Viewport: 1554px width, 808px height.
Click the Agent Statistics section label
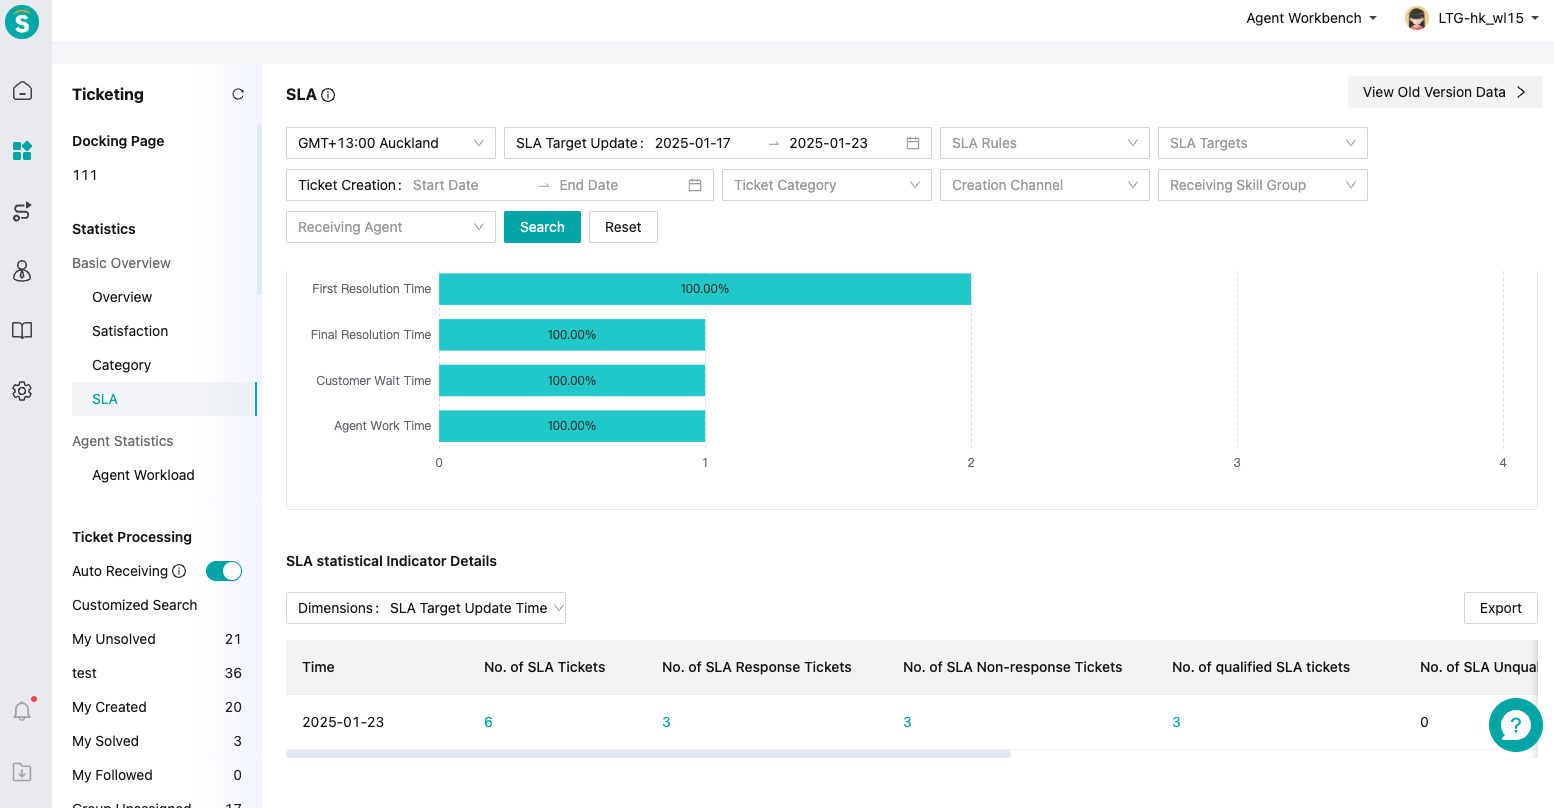click(123, 441)
